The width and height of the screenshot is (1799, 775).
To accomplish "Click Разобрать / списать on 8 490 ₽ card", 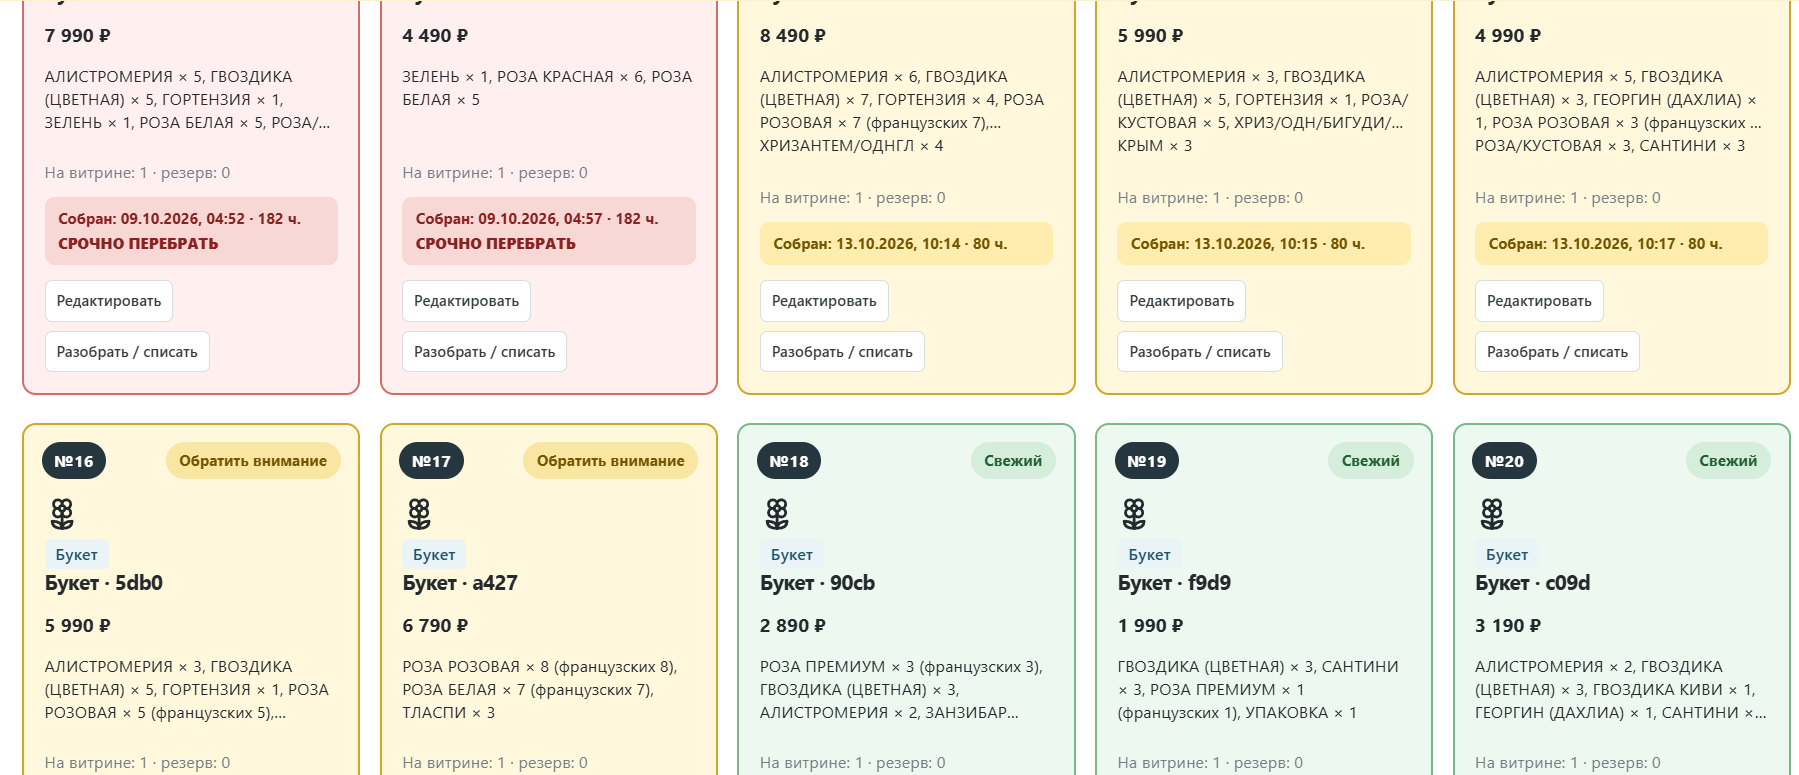I will pyautogui.click(x=842, y=352).
